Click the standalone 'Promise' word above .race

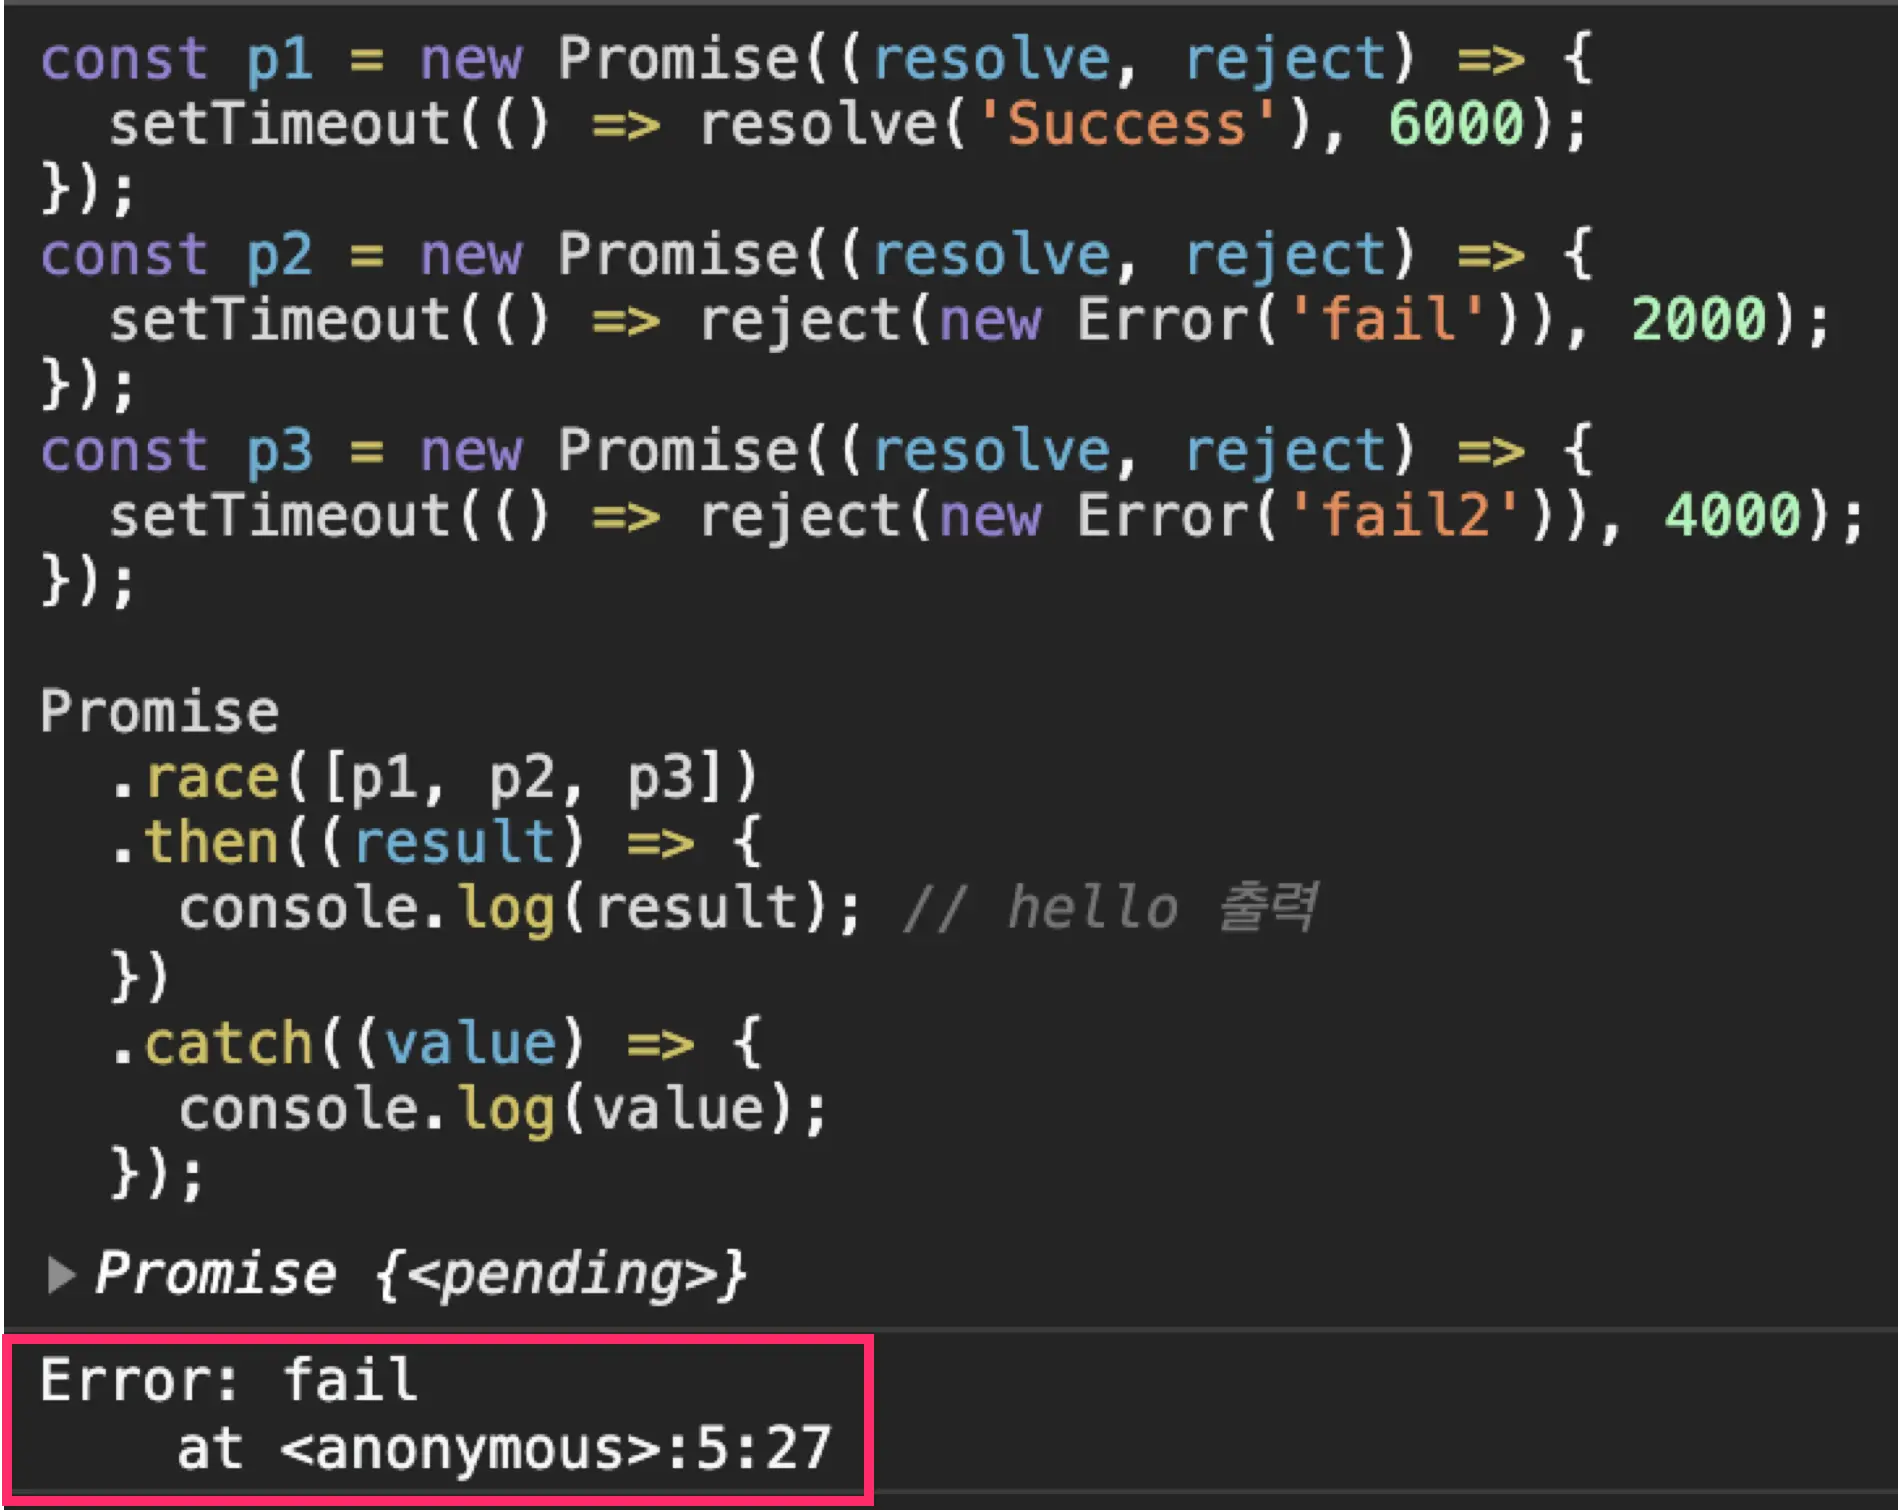[160, 712]
